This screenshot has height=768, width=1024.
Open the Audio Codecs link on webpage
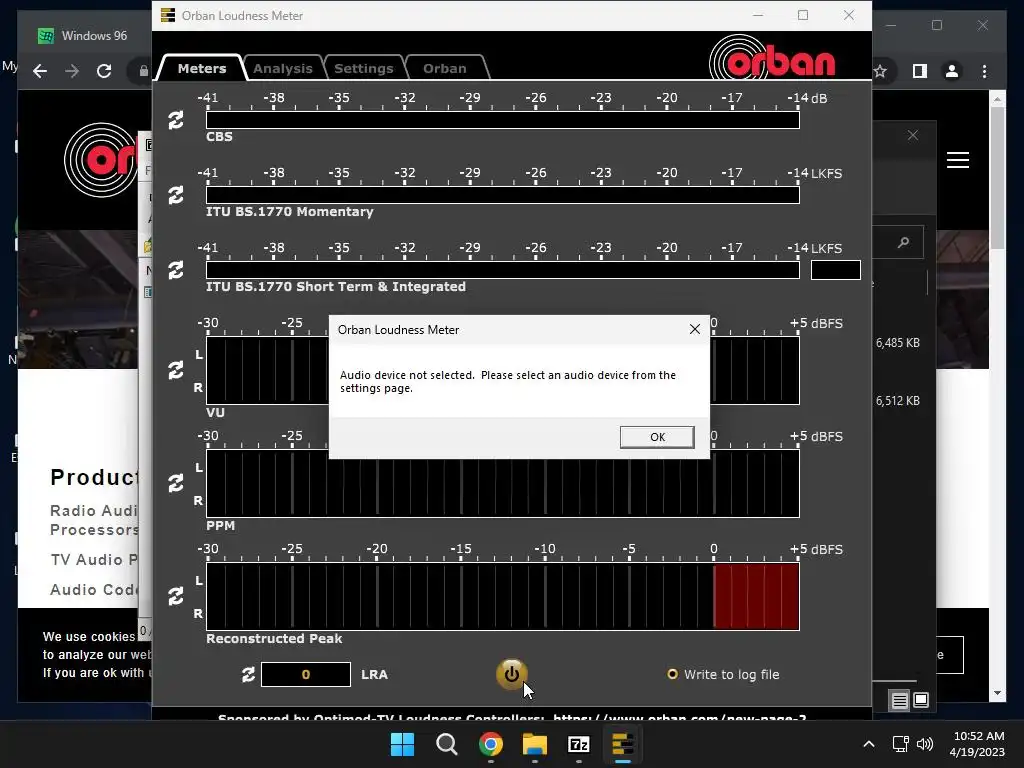coord(95,590)
